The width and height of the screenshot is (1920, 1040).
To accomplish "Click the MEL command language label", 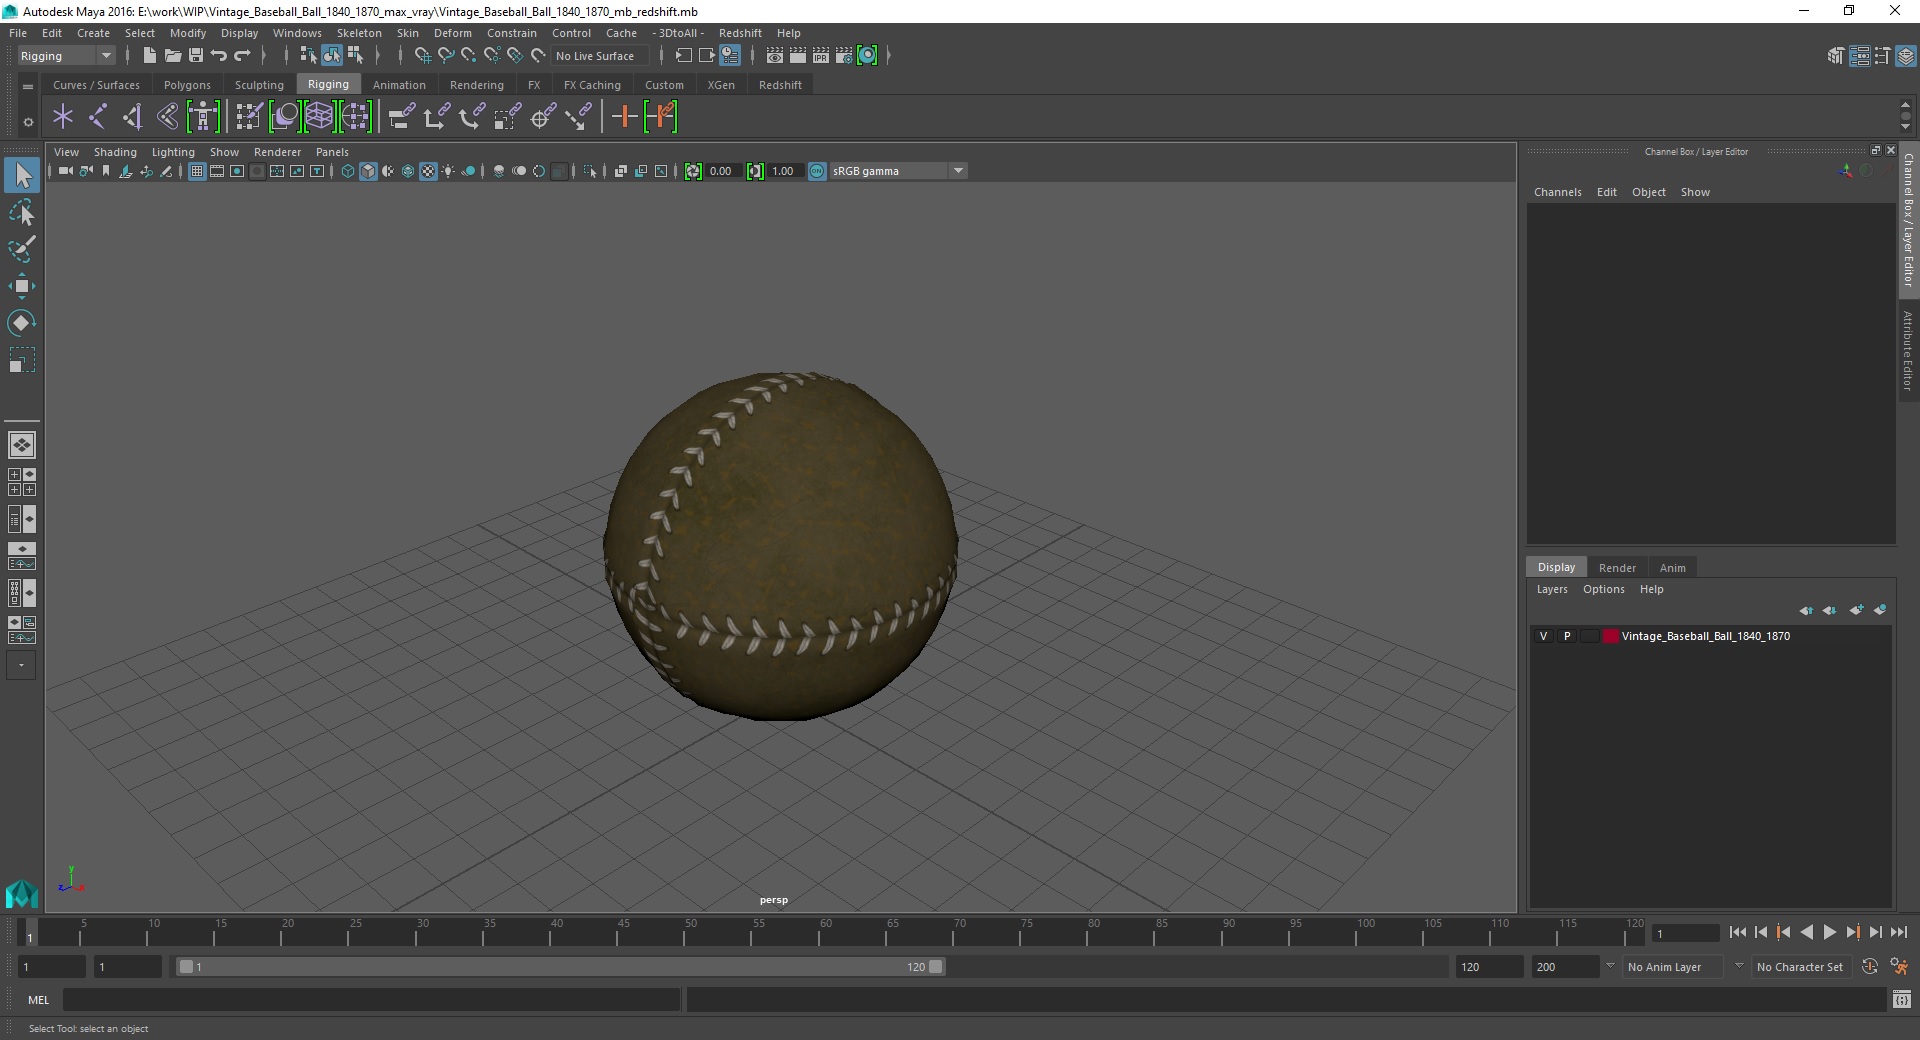I will [x=38, y=999].
